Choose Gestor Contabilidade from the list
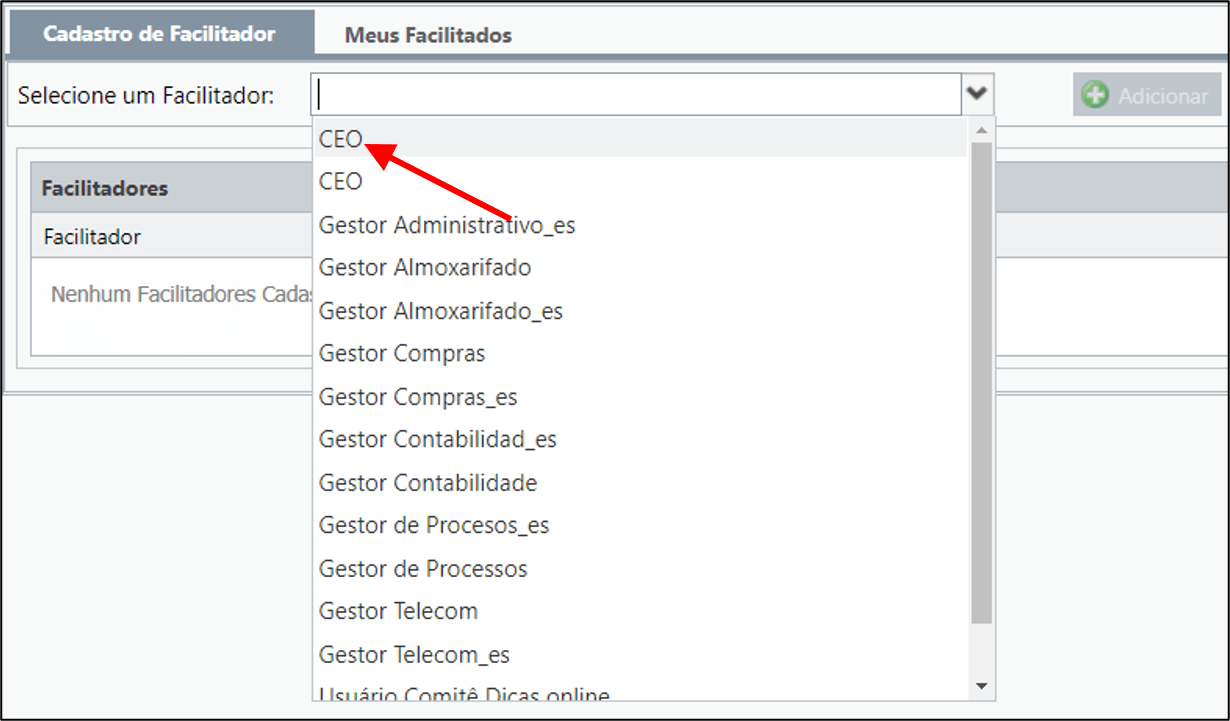This screenshot has height=721, width=1230. click(640, 483)
